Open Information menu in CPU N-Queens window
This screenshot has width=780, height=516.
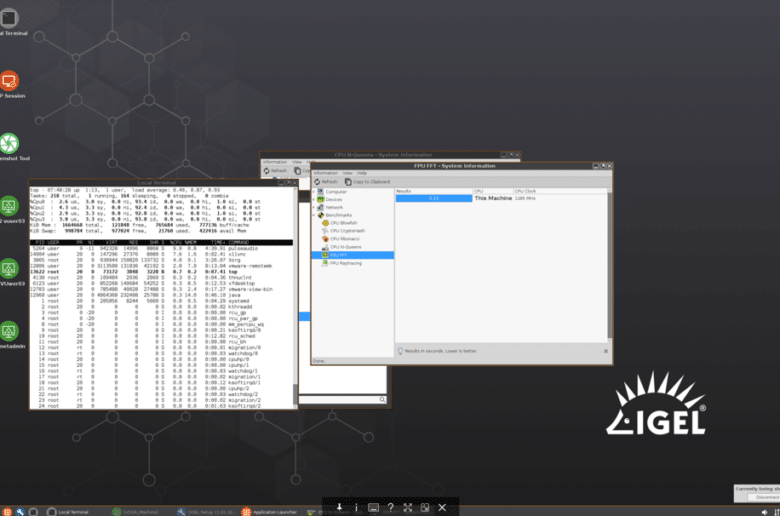pos(275,162)
